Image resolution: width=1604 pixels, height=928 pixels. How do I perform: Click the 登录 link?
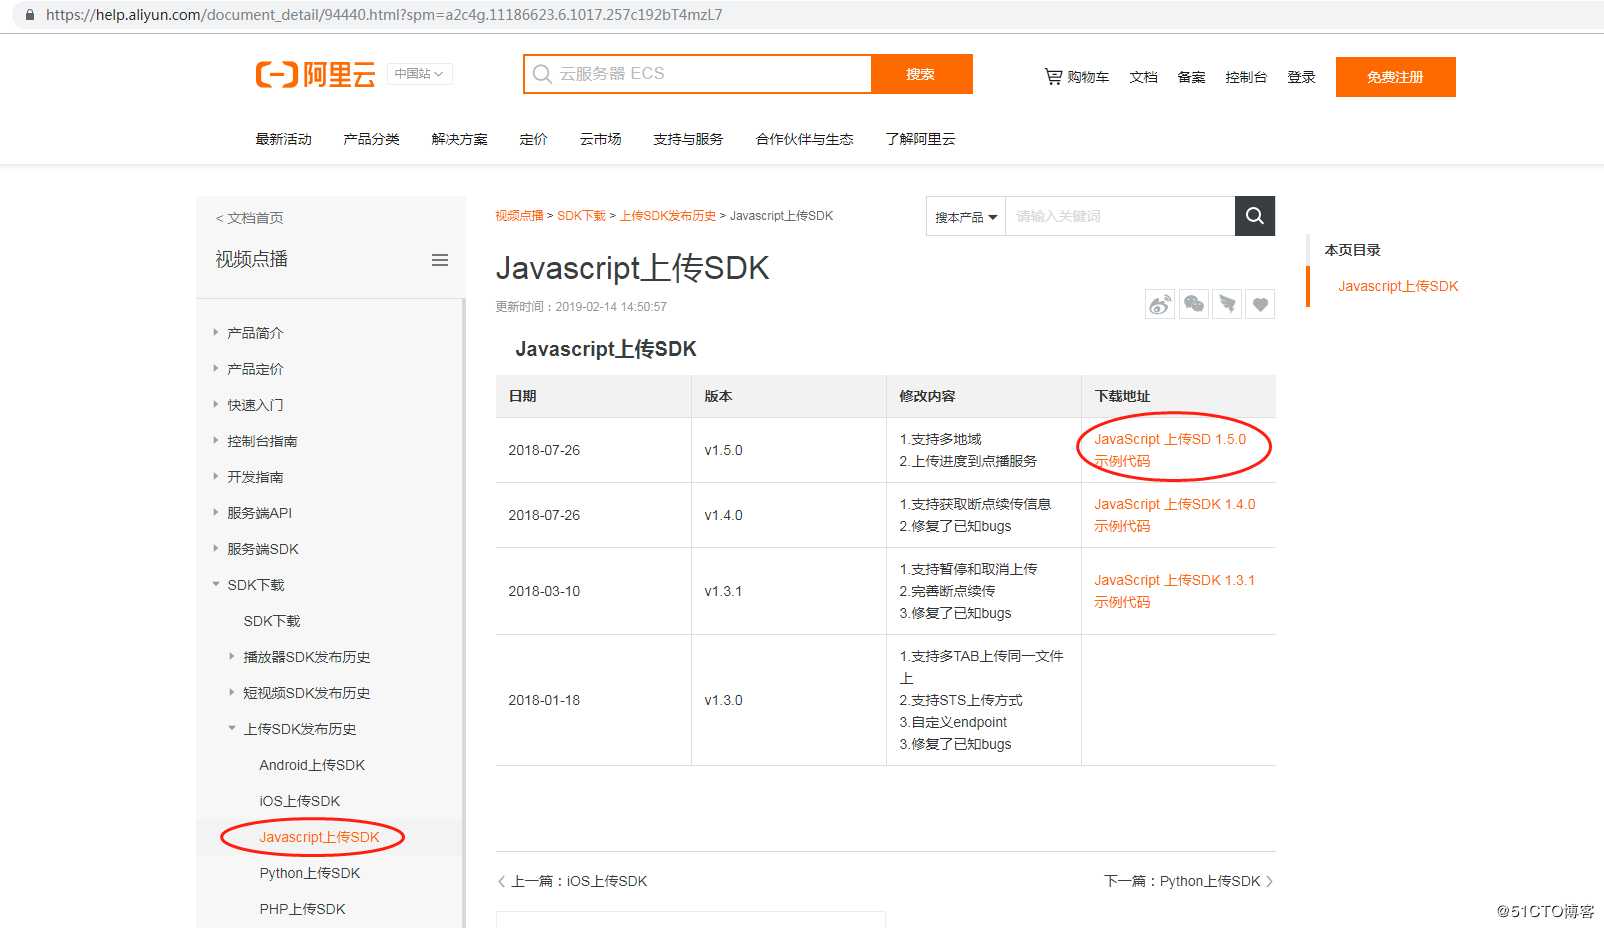coord(1301,77)
